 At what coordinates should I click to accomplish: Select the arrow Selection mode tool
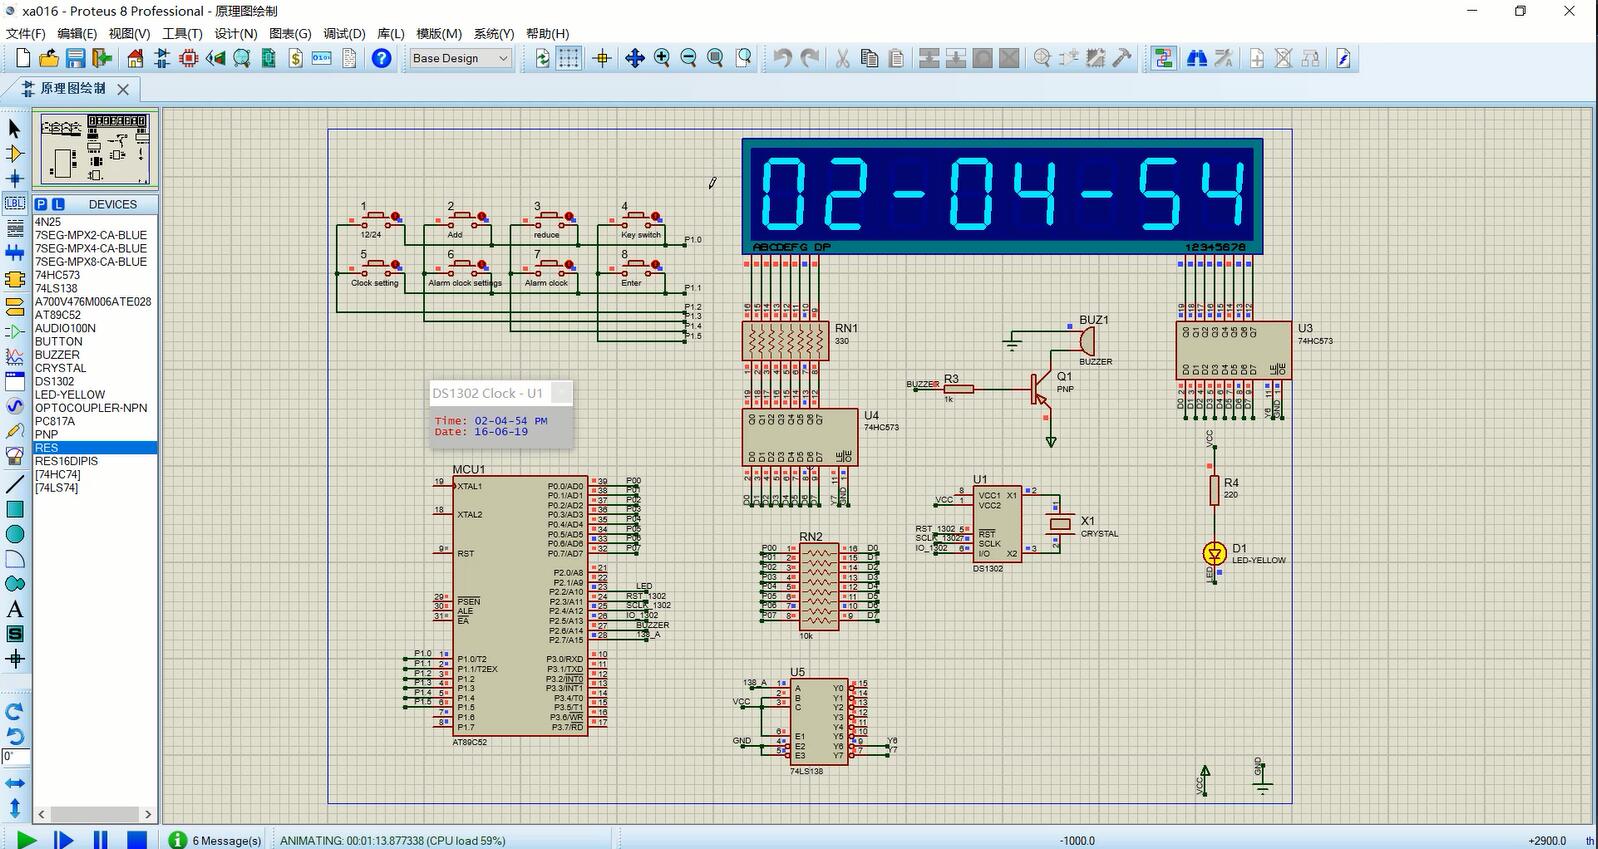tap(14, 128)
